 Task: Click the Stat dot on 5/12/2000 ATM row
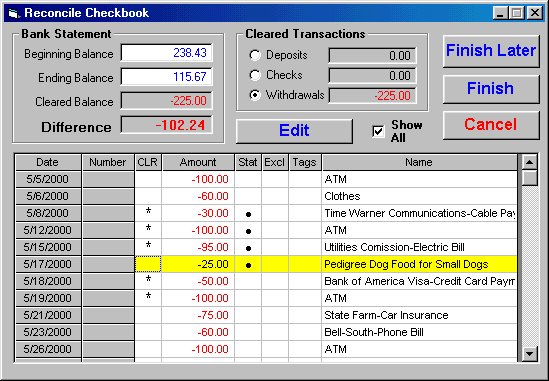[x=248, y=231]
